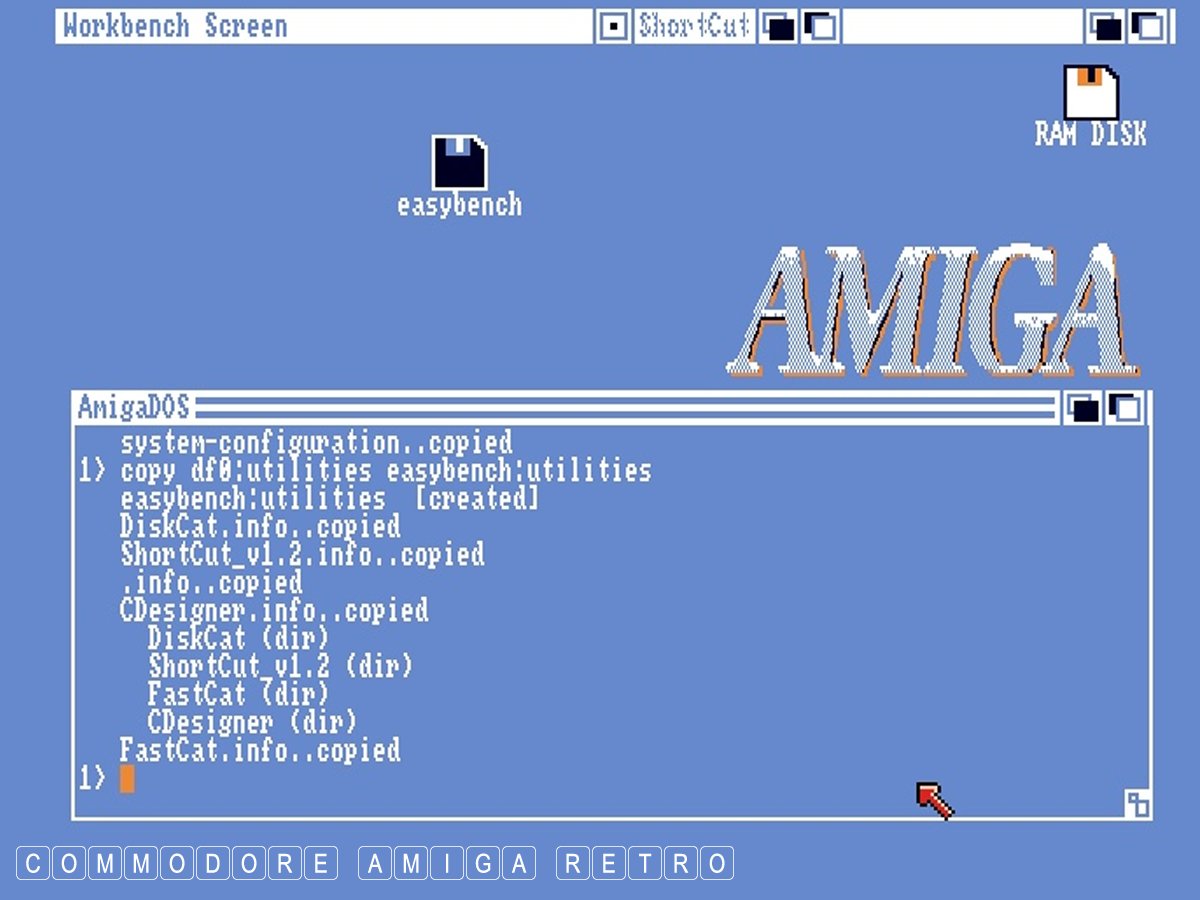
Task: Click the AmigaDOS window title label
Action: [x=133, y=408]
